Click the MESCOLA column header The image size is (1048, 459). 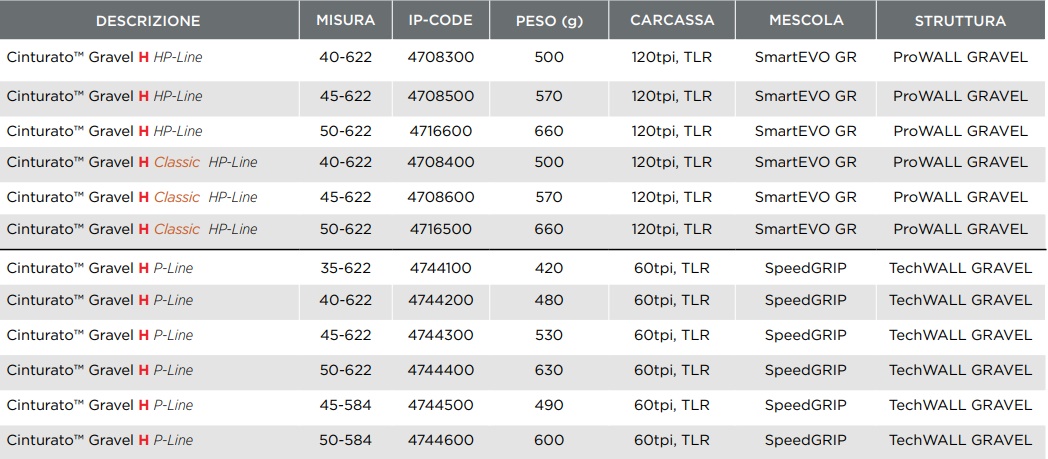805,21
